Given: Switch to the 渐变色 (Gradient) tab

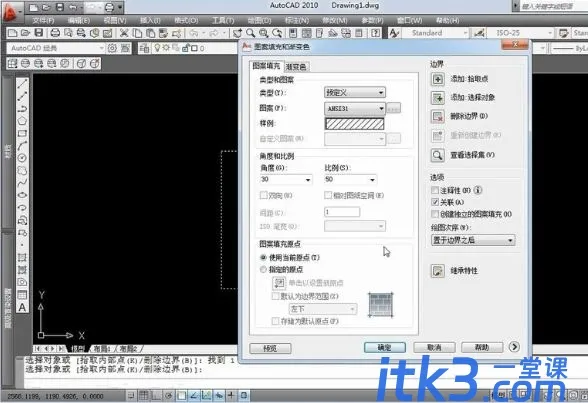Looking at the screenshot, I should pyautogui.click(x=296, y=67).
